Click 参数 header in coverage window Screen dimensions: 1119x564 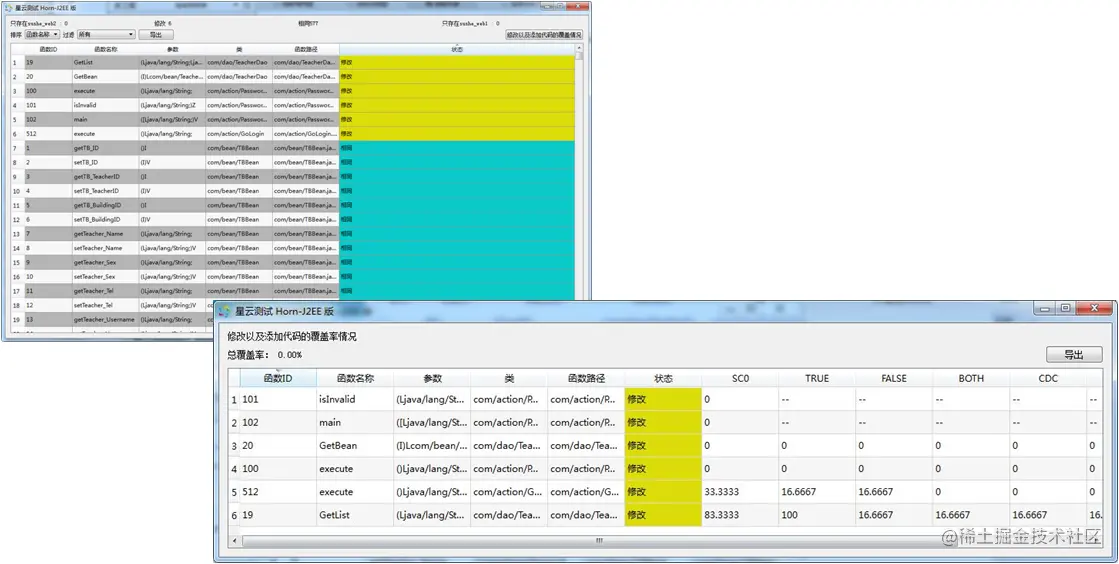(x=432, y=378)
